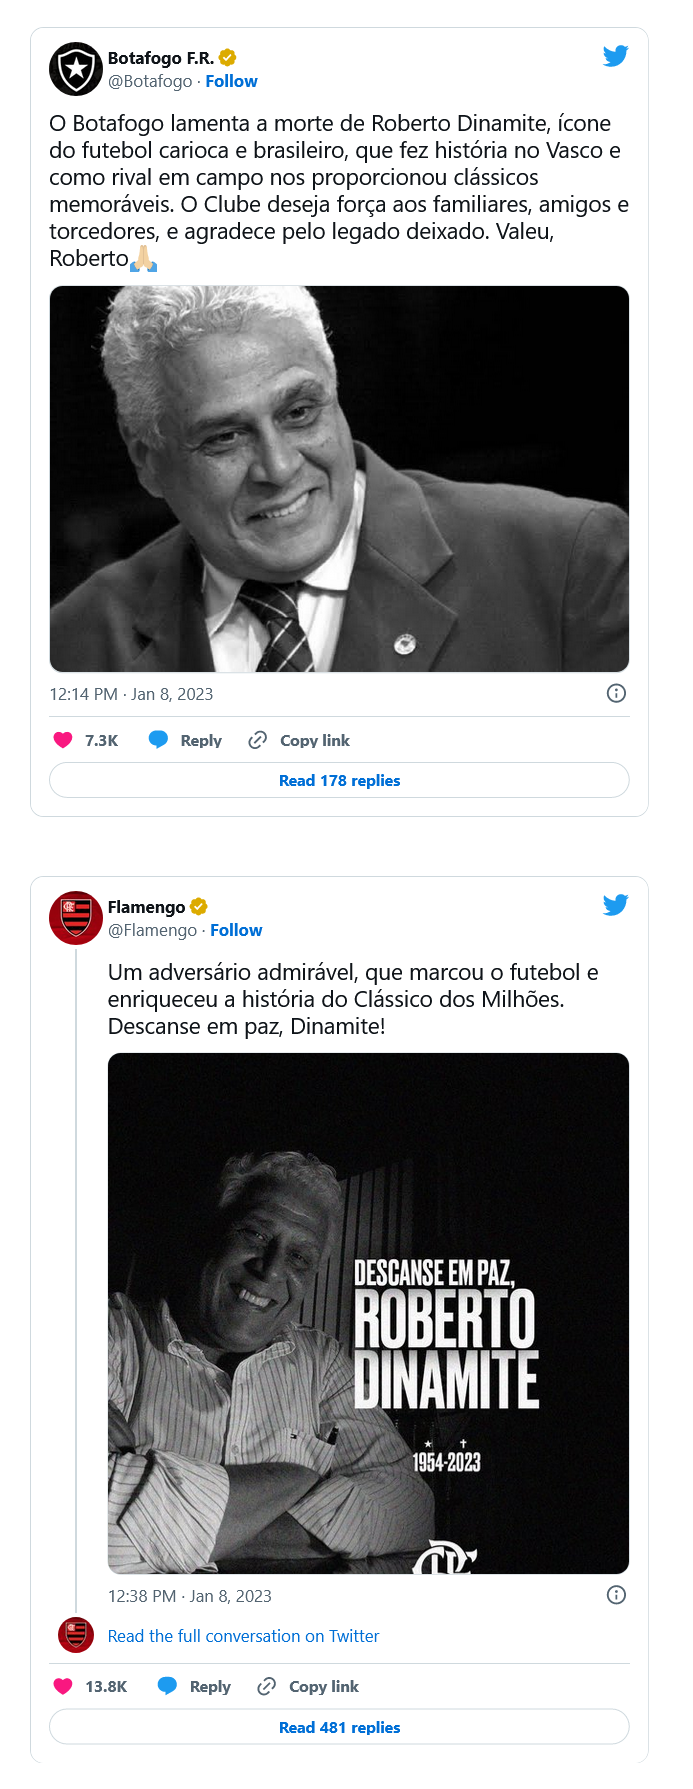
Task: Copy link of the Botafogo tweet
Action: (x=299, y=740)
